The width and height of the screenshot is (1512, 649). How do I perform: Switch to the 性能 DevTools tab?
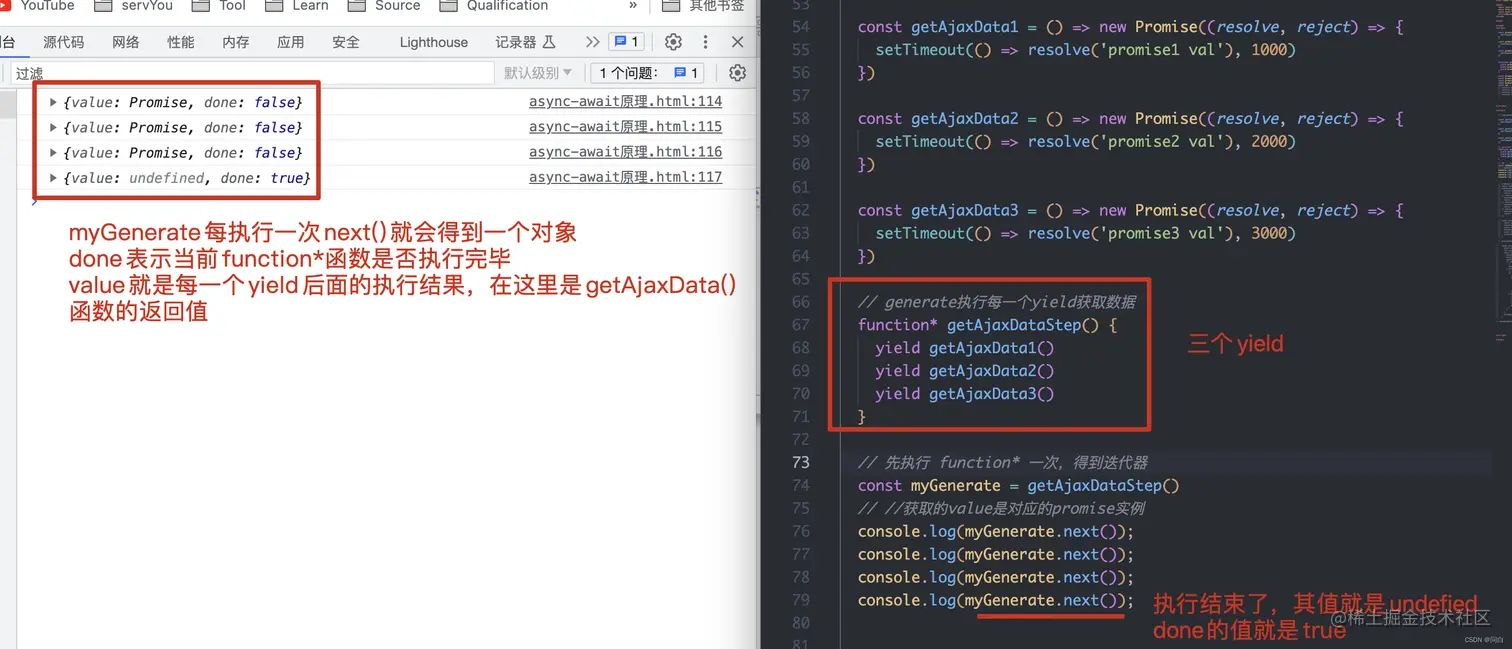click(x=181, y=42)
